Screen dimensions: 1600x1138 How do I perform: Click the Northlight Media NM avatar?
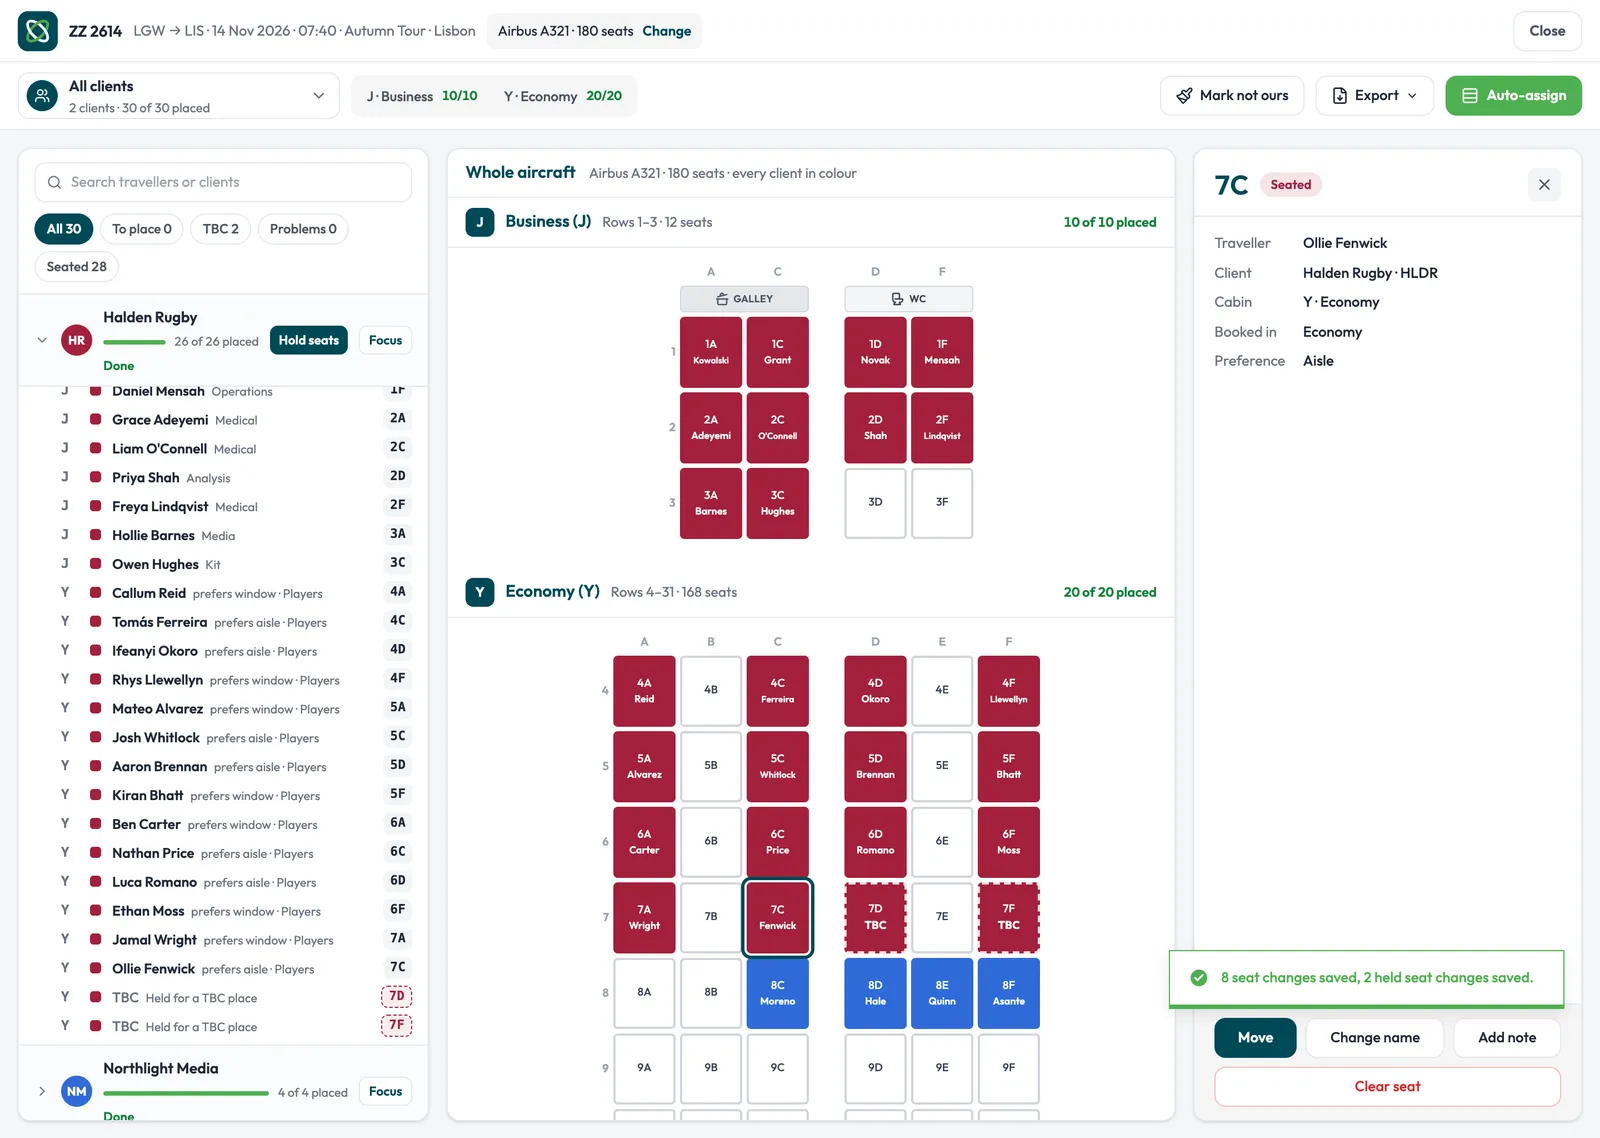click(77, 1092)
